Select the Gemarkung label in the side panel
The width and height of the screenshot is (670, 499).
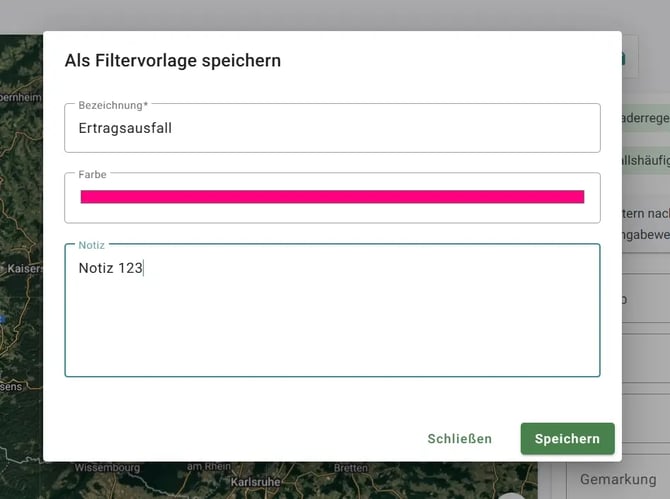(x=618, y=479)
